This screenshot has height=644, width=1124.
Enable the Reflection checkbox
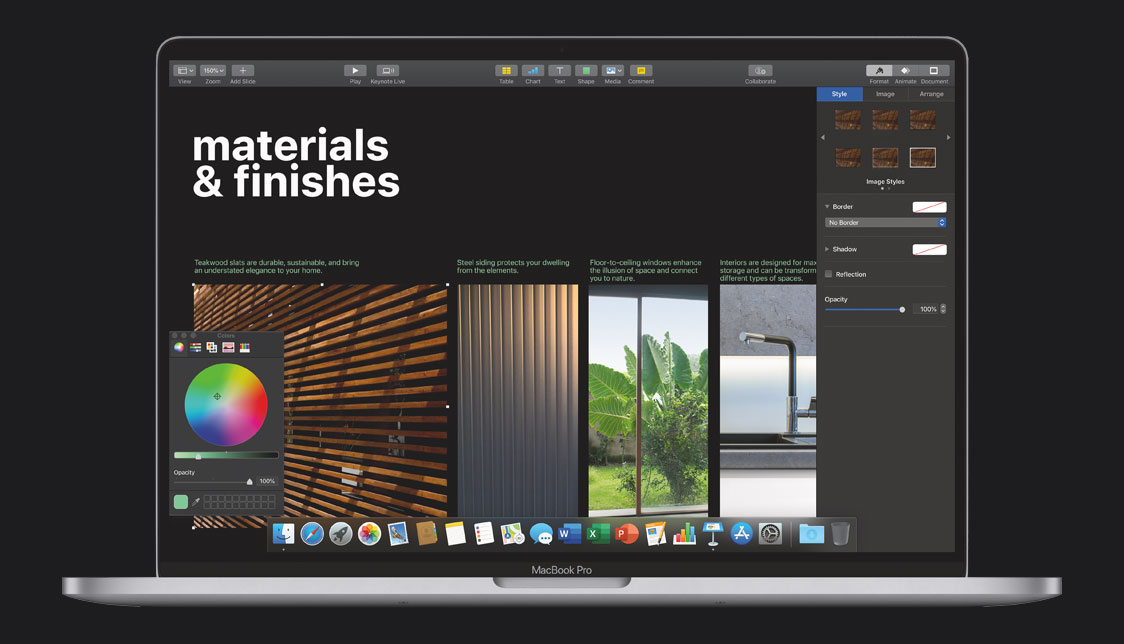click(829, 274)
